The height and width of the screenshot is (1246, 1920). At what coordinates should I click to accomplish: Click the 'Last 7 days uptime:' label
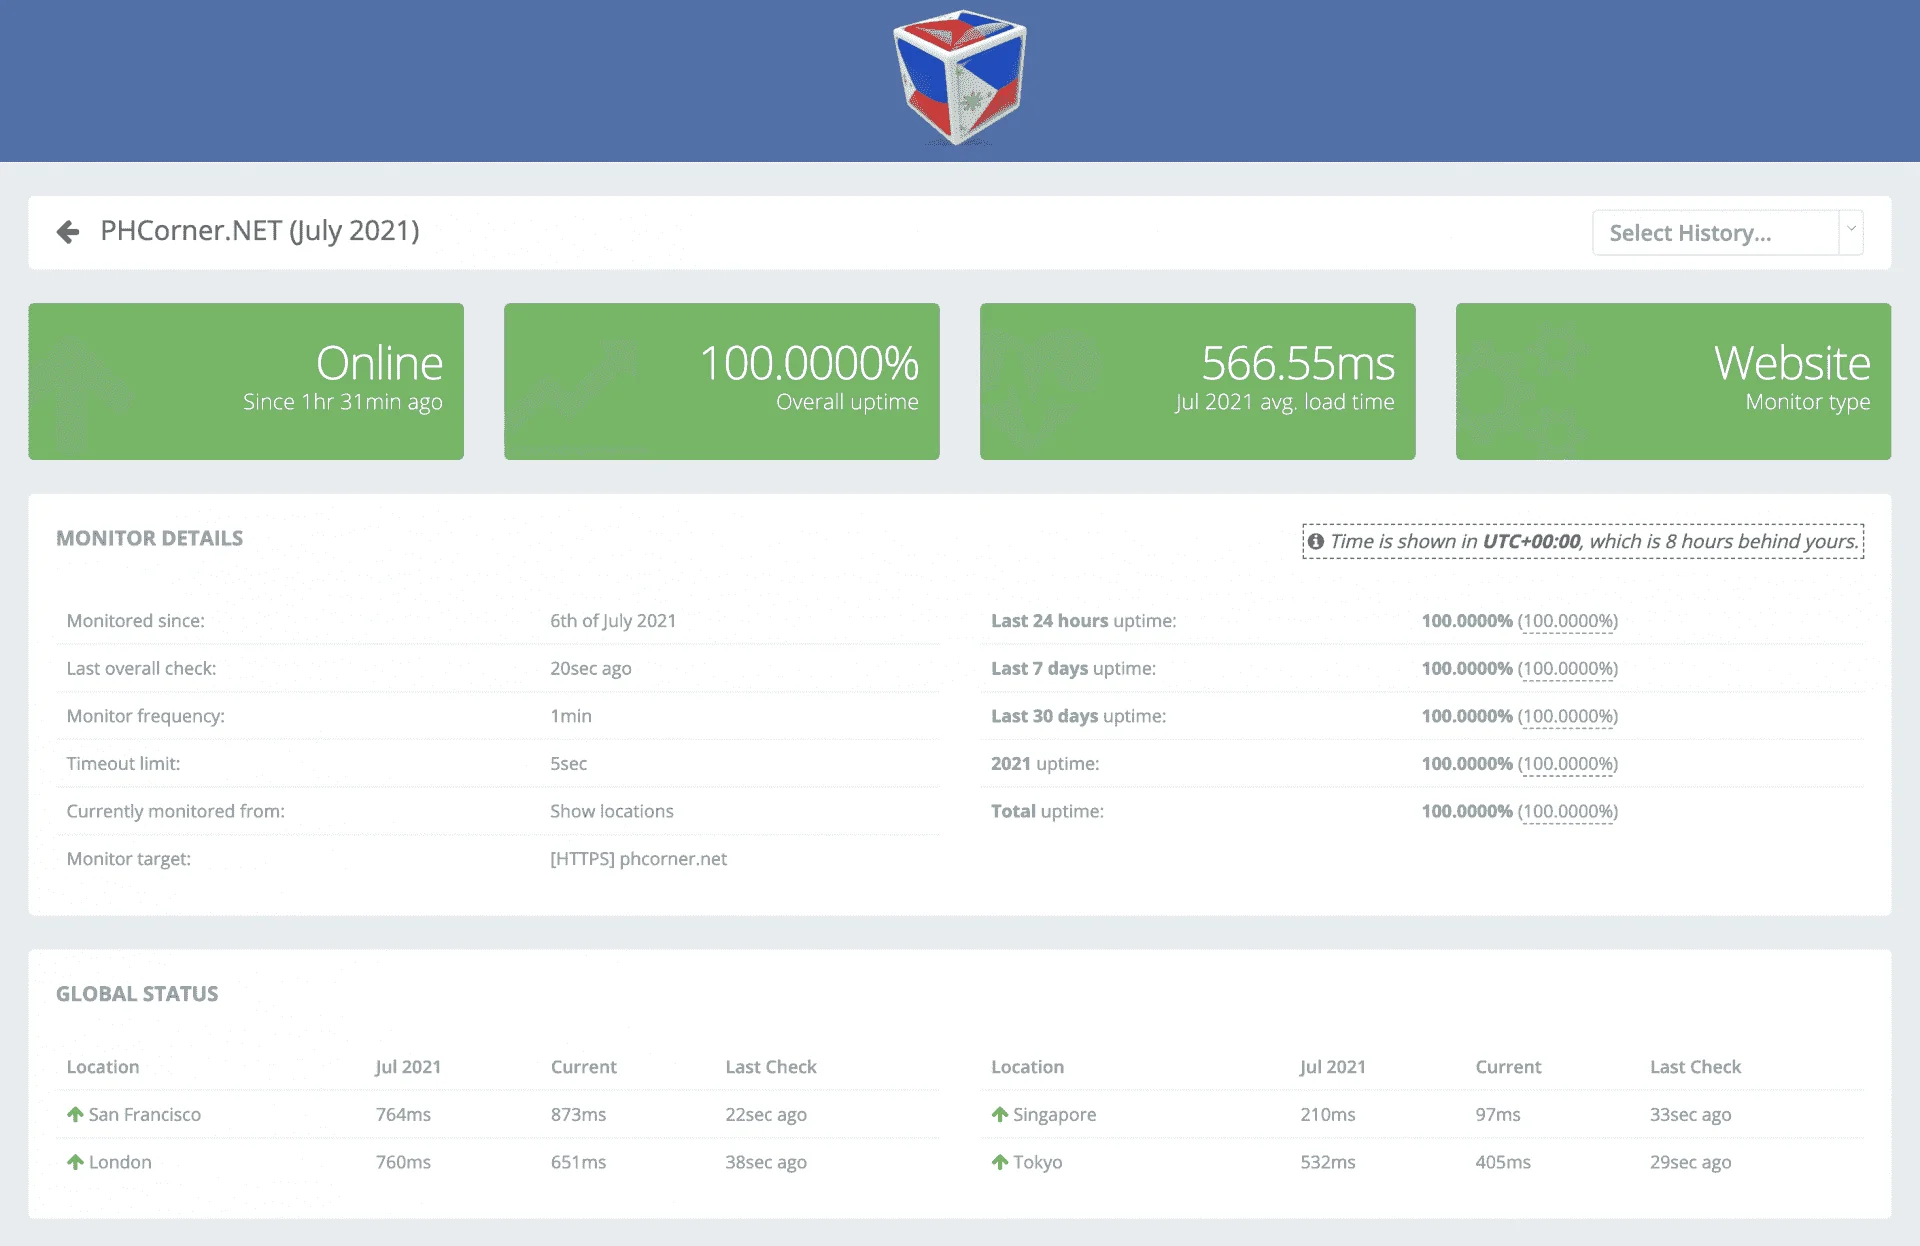tap(1074, 668)
